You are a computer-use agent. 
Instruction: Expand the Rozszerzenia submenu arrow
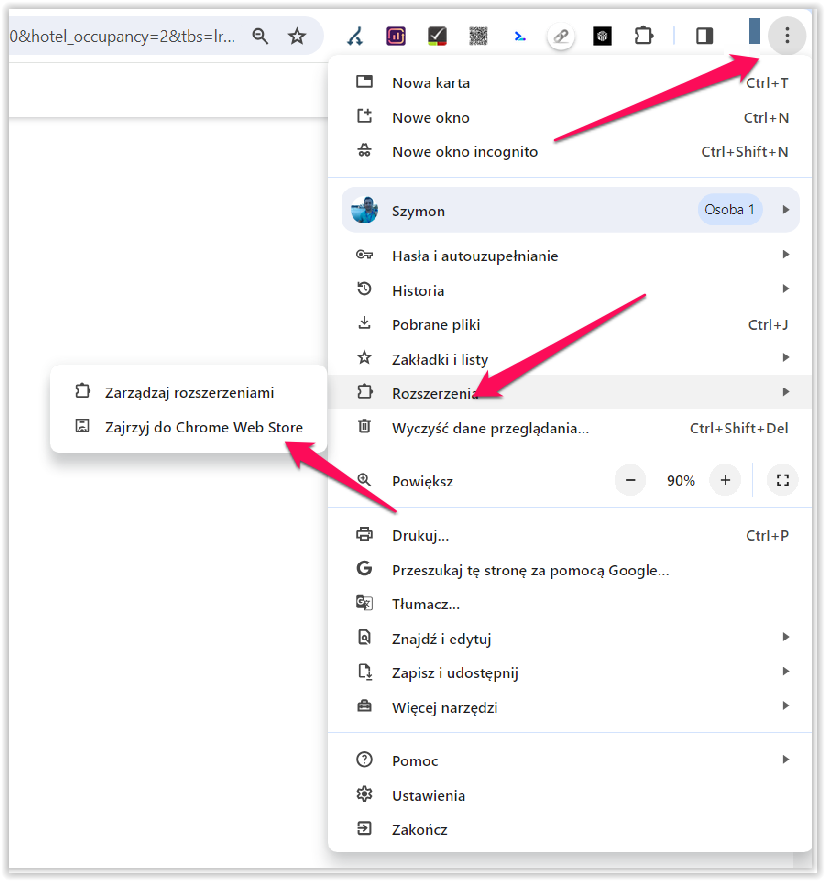tap(786, 392)
